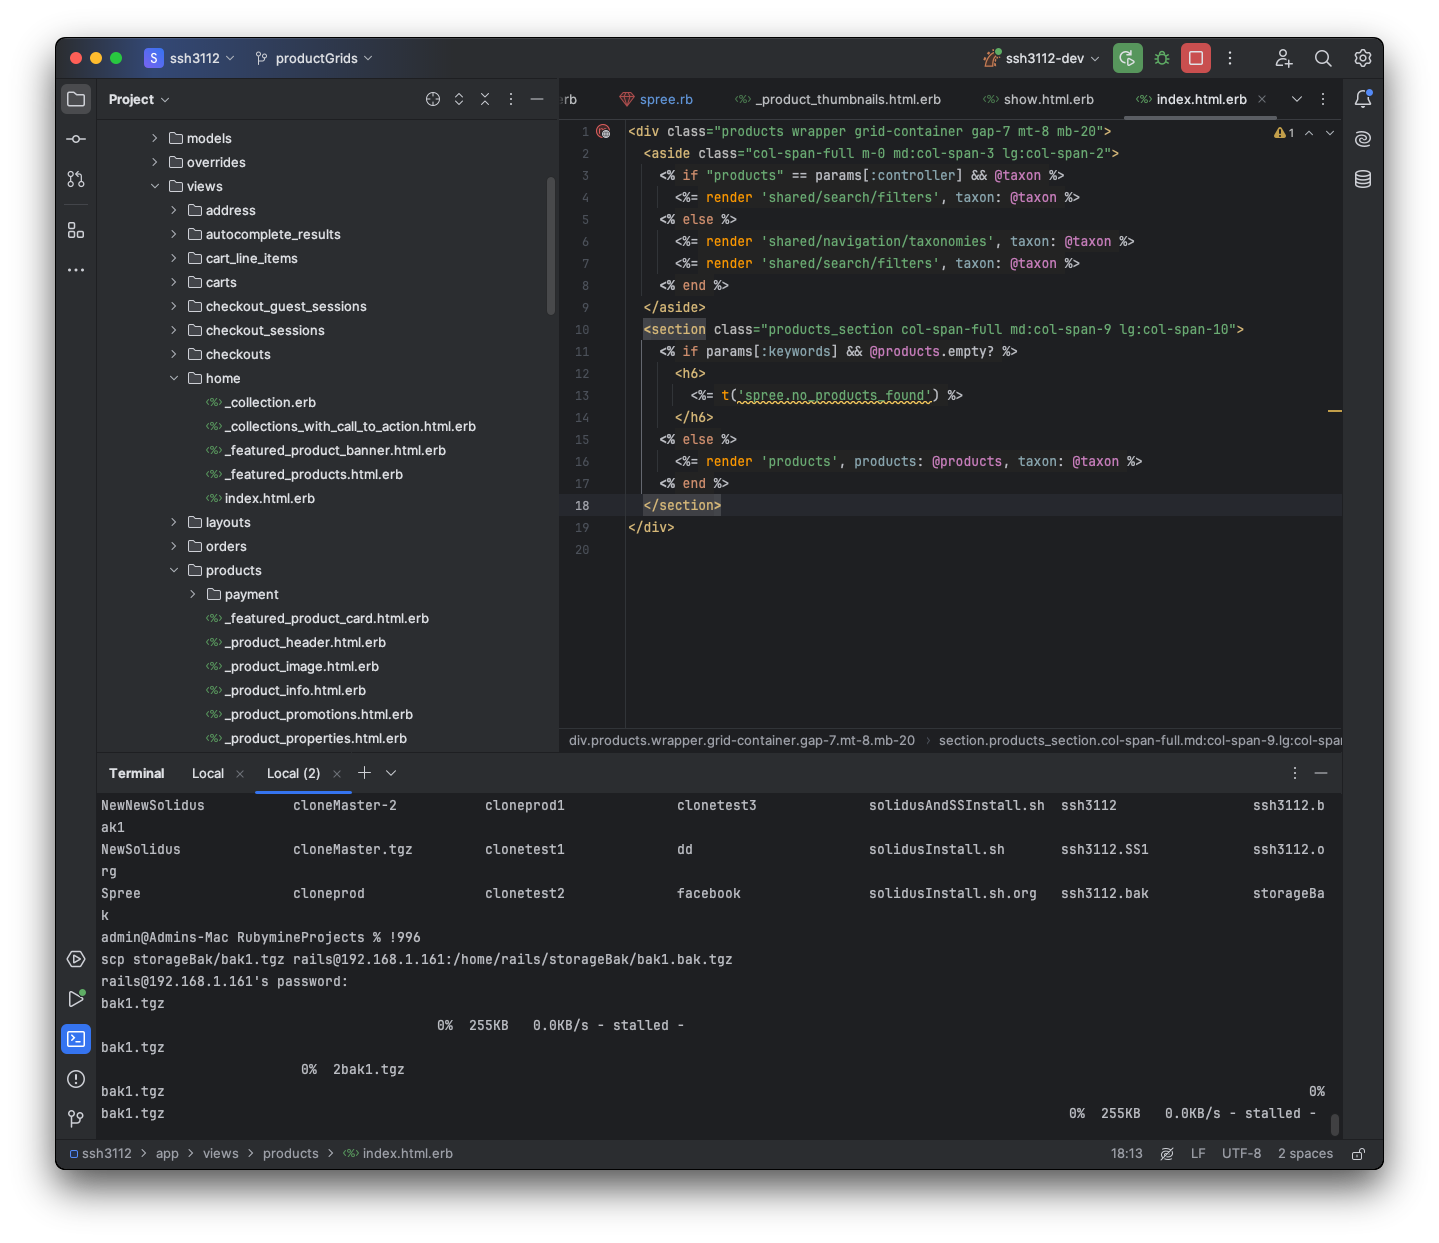Click Select Opened File target icon
Viewport: 1439px width, 1243px height.
click(x=432, y=99)
